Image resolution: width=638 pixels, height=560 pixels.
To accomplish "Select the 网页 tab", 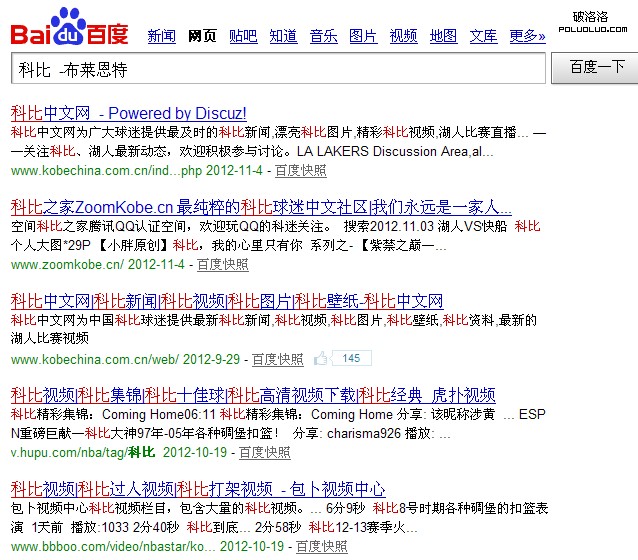I will click(202, 36).
